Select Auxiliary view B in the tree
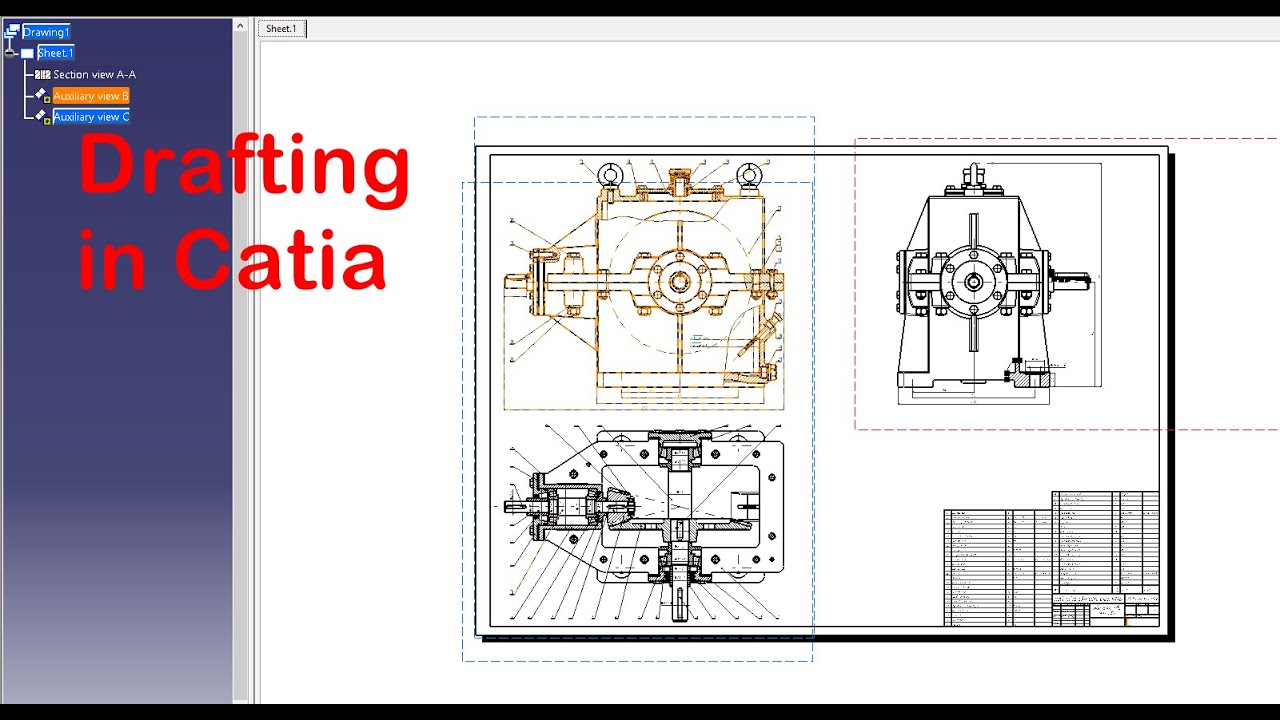This screenshot has height=720, width=1280. (91, 96)
